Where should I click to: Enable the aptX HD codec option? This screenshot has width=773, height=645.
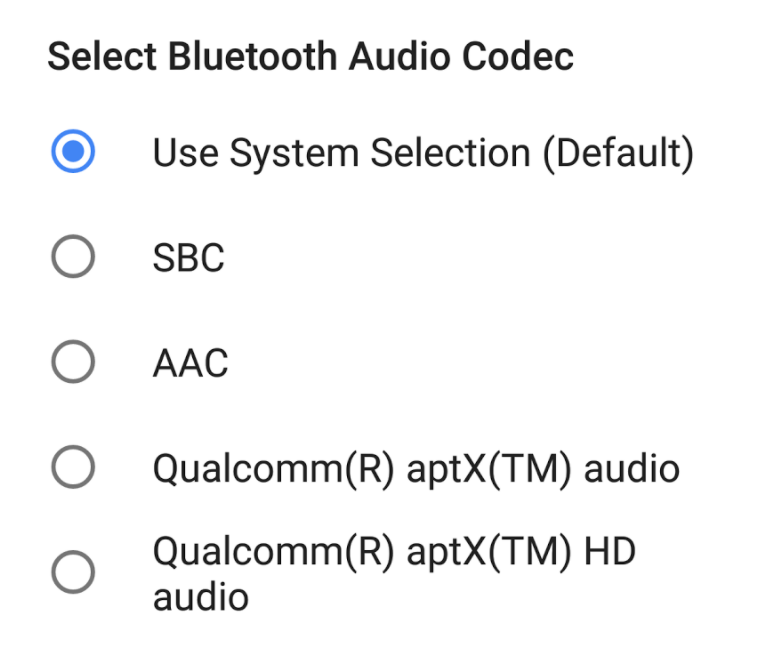73,573
